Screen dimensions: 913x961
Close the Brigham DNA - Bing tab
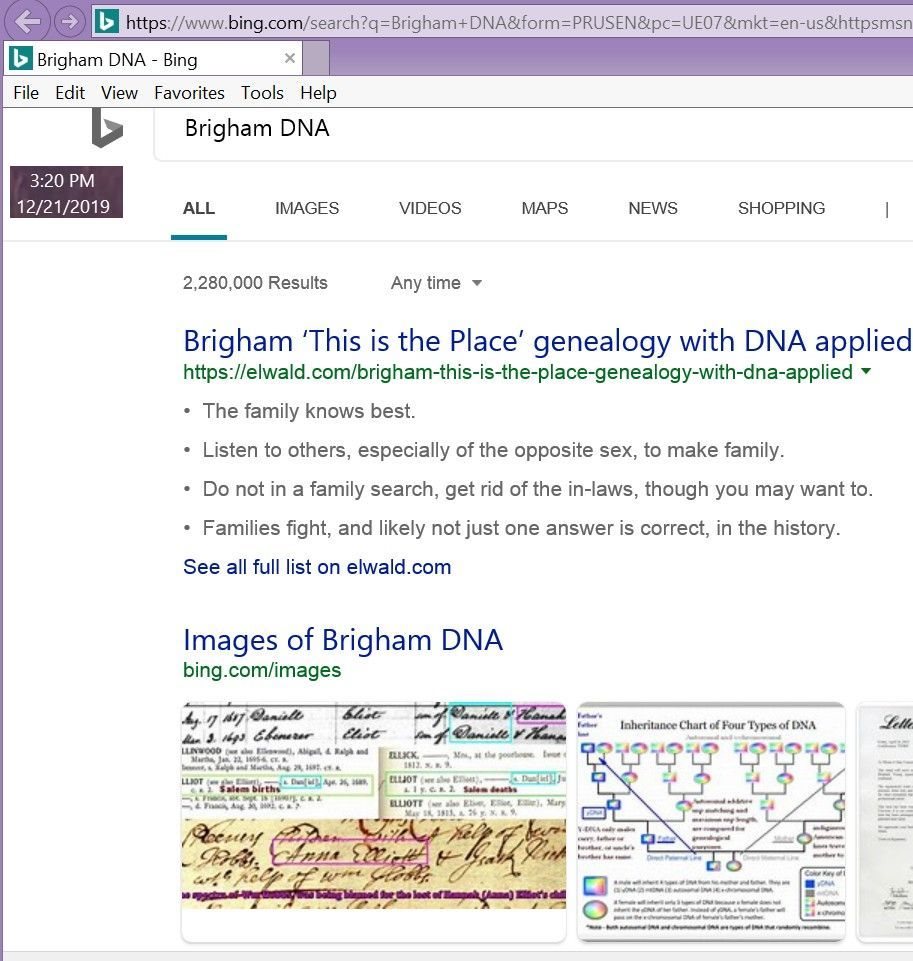click(290, 59)
